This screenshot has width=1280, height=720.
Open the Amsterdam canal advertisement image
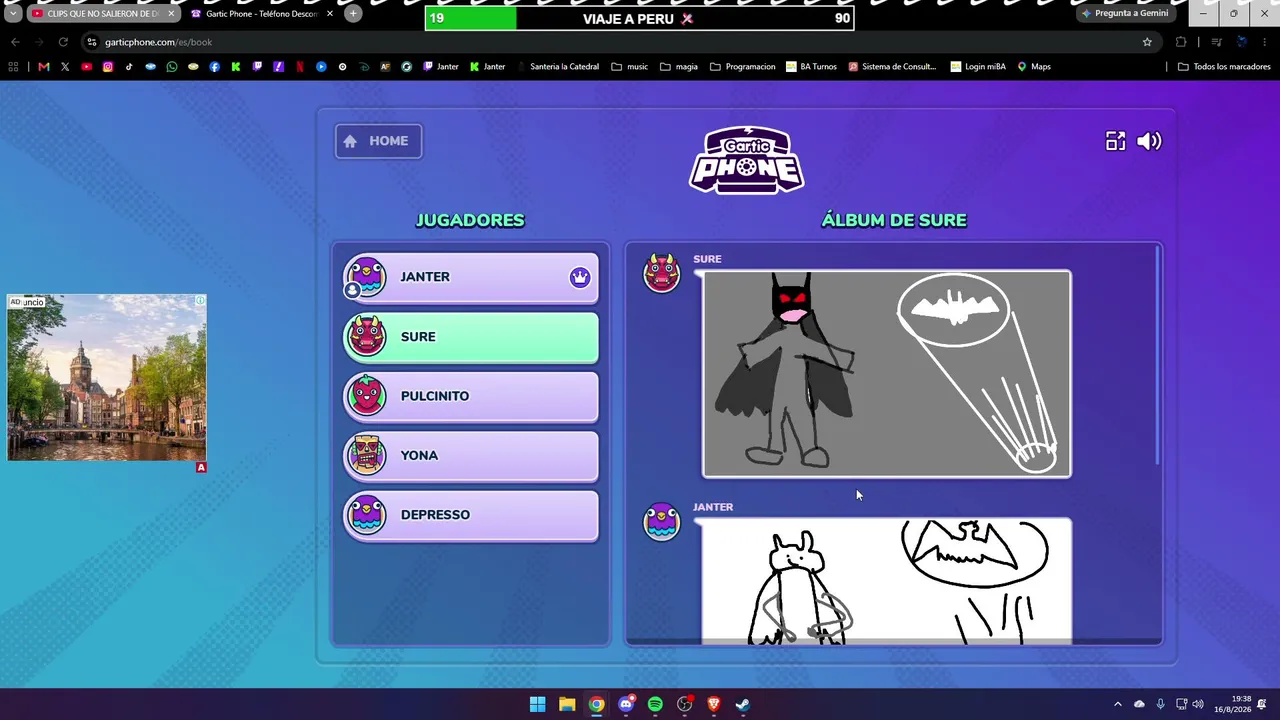107,378
